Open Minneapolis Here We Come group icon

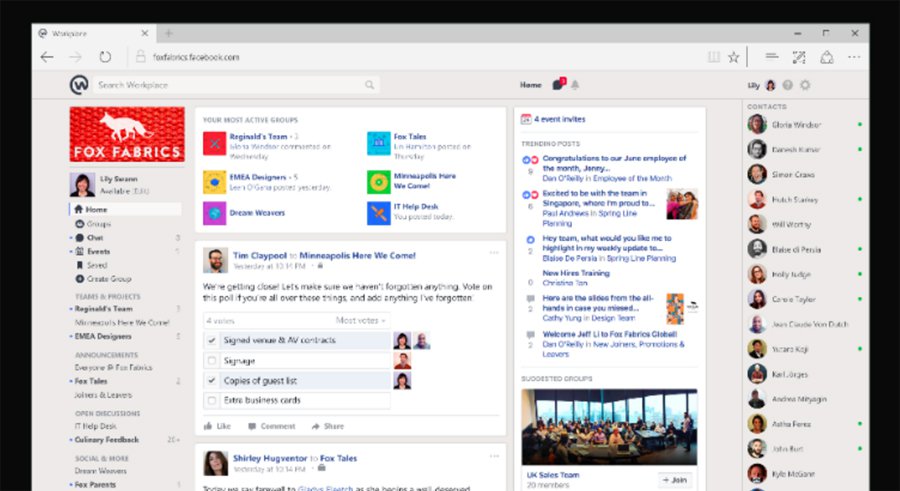(x=379, y=182)
